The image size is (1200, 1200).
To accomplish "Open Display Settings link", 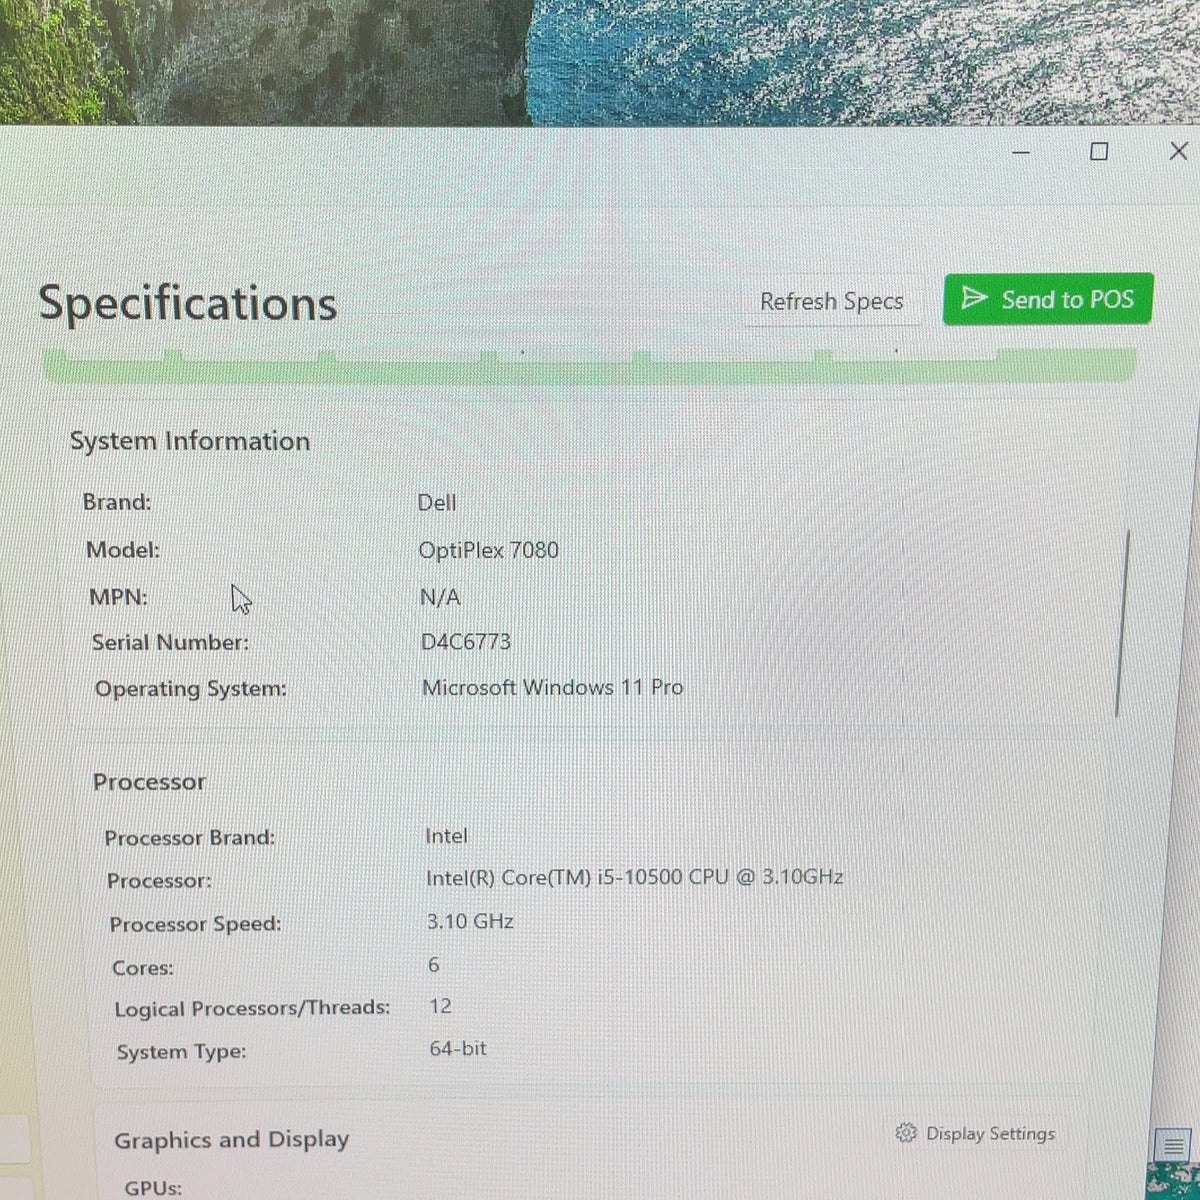I will [x=975, y=1133].
